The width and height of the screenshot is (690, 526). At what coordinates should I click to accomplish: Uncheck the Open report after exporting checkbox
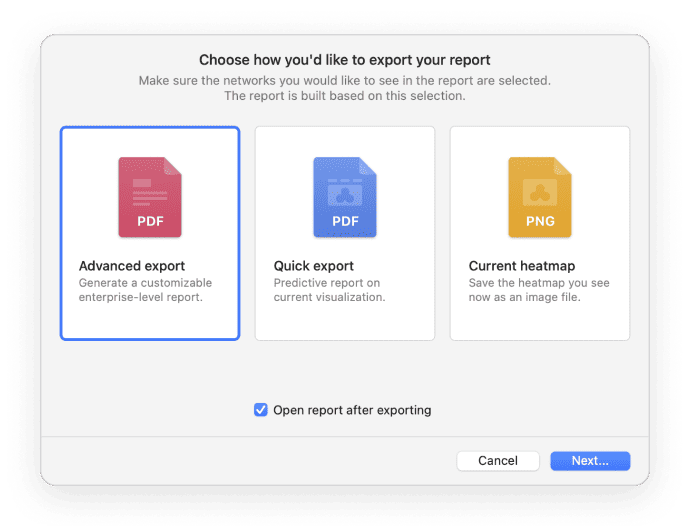click(261, 410)
